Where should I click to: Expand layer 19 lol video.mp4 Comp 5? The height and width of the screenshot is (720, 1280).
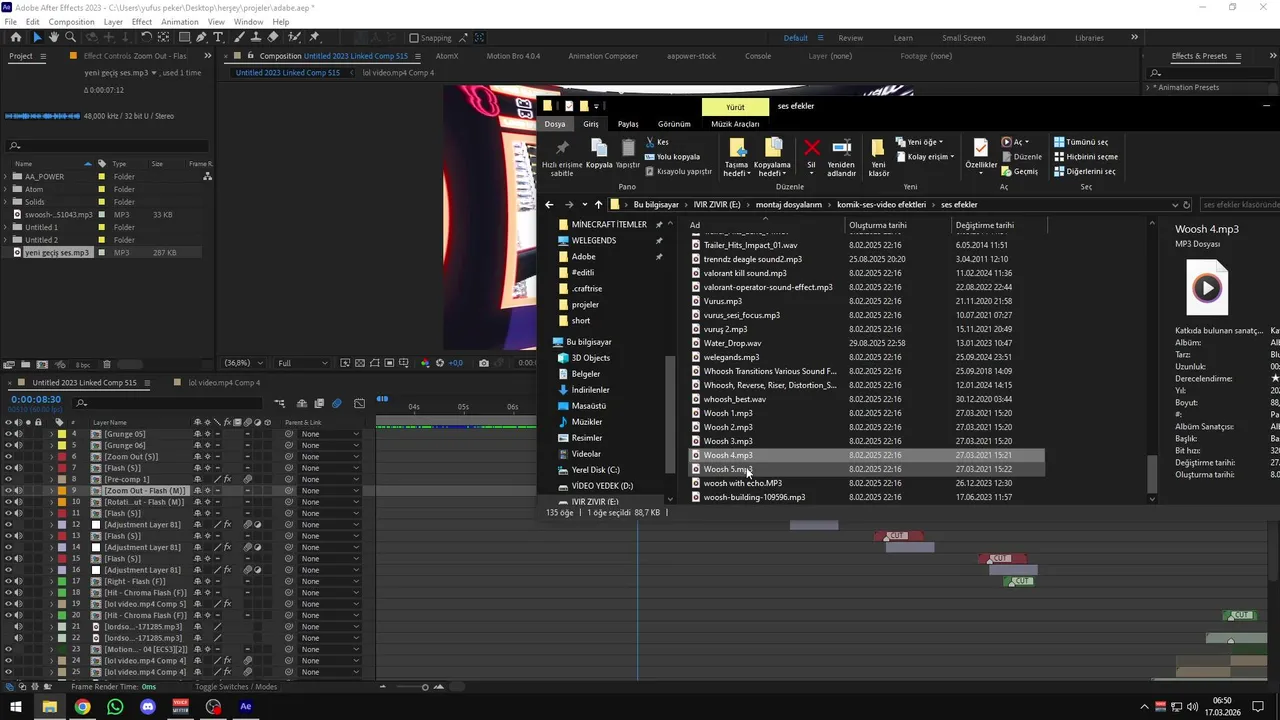click(51, 604)
